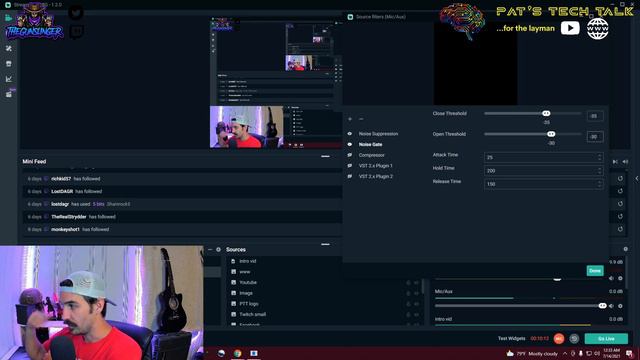The width and height of the screenshot is (640, 360).
Task: Click the Release Time input field
Action: pos(543,184)
